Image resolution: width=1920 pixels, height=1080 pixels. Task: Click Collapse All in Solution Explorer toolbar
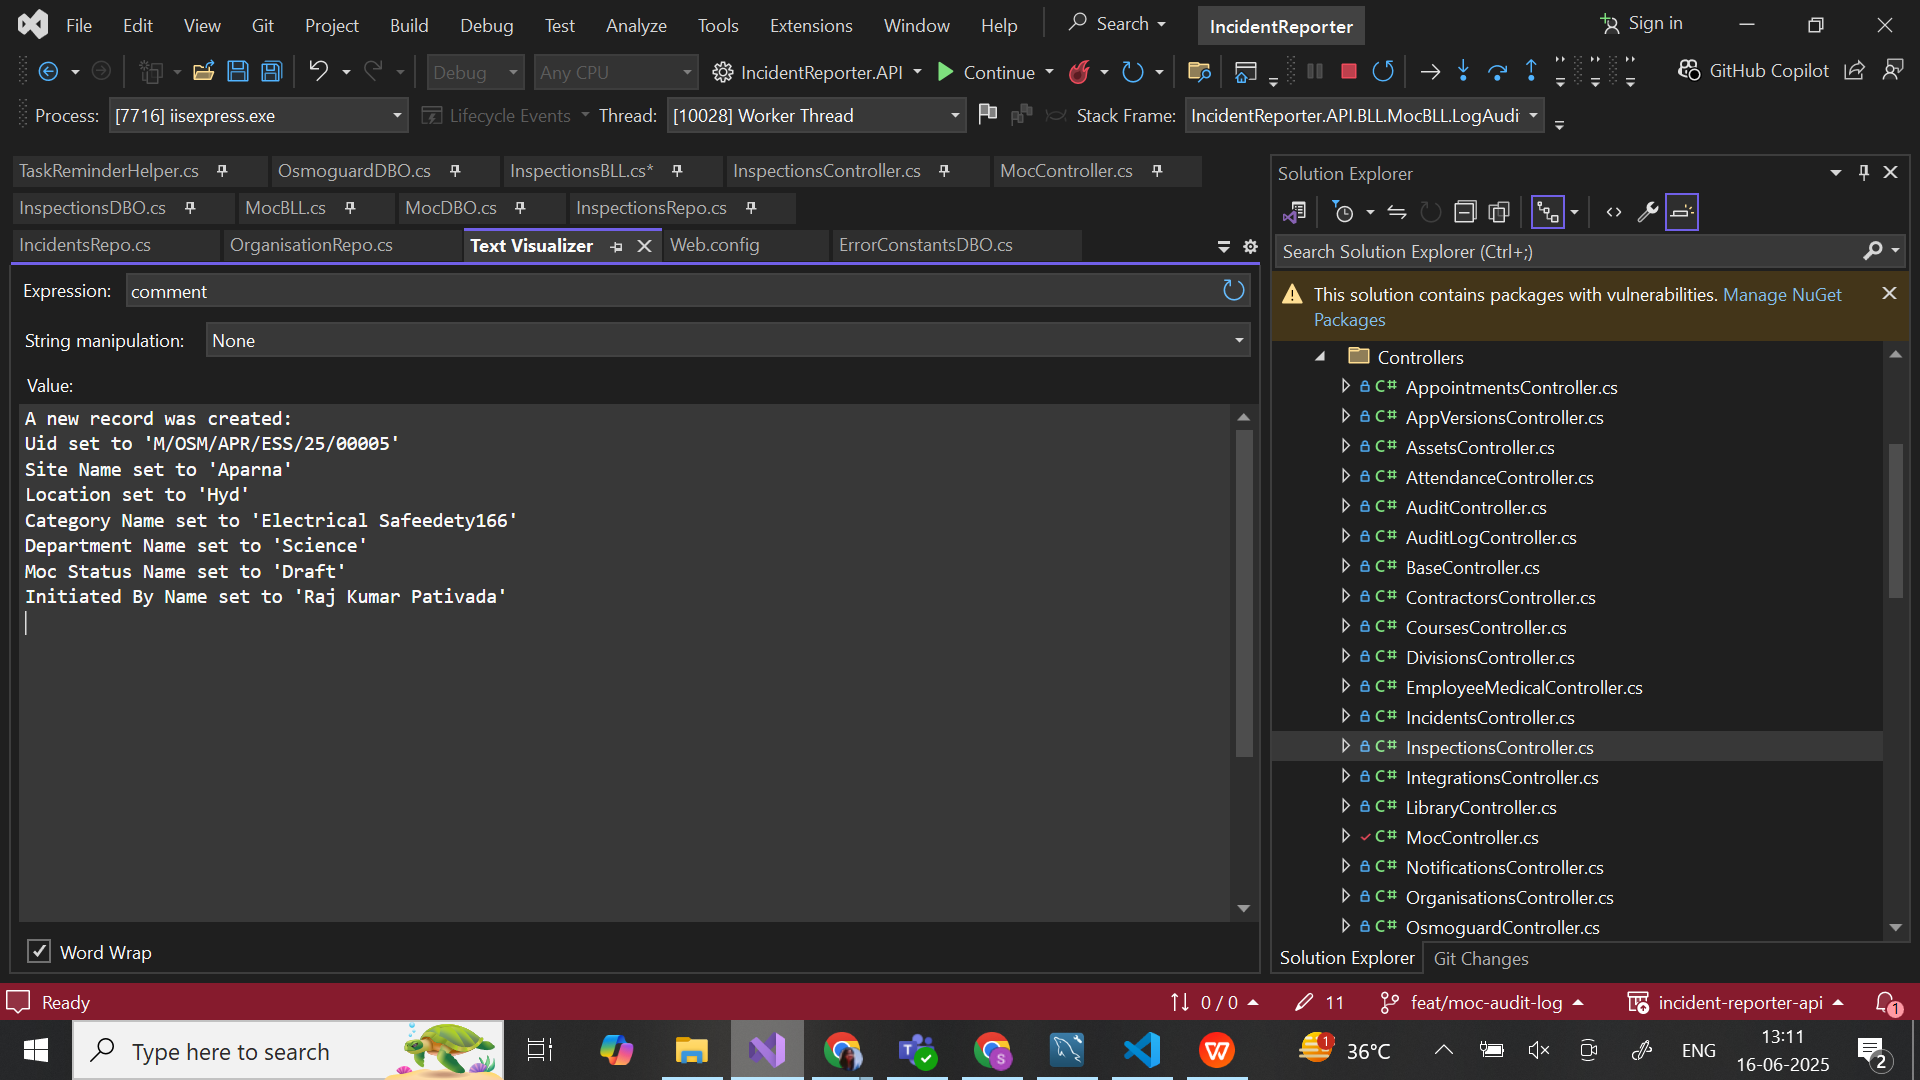click(1465, 212)
